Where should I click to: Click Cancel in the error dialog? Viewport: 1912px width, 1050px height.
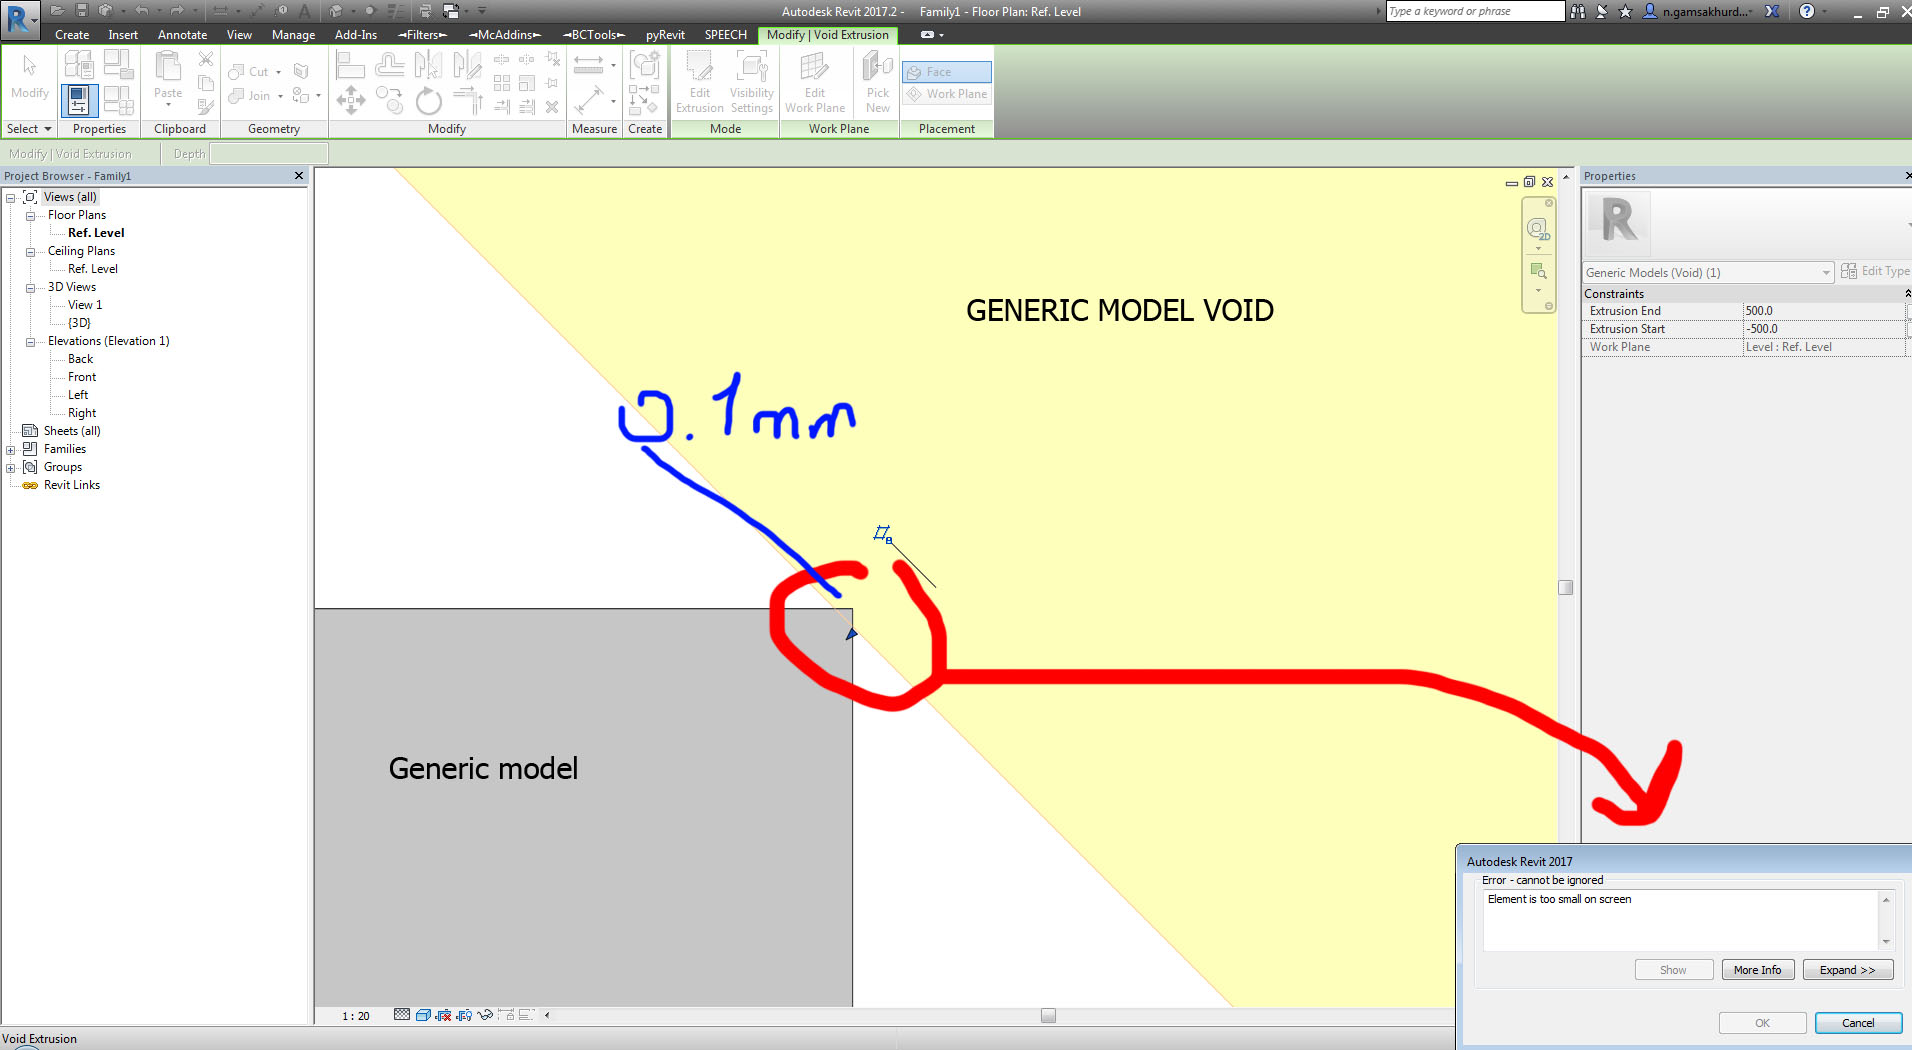(1858, 1023)
